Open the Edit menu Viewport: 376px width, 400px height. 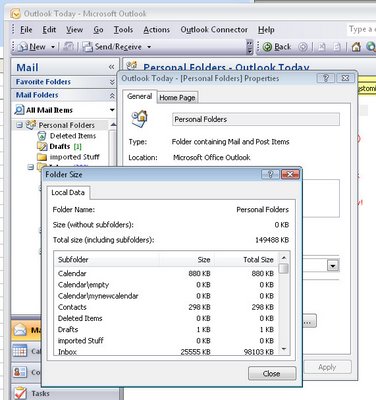tap(49, 30)
